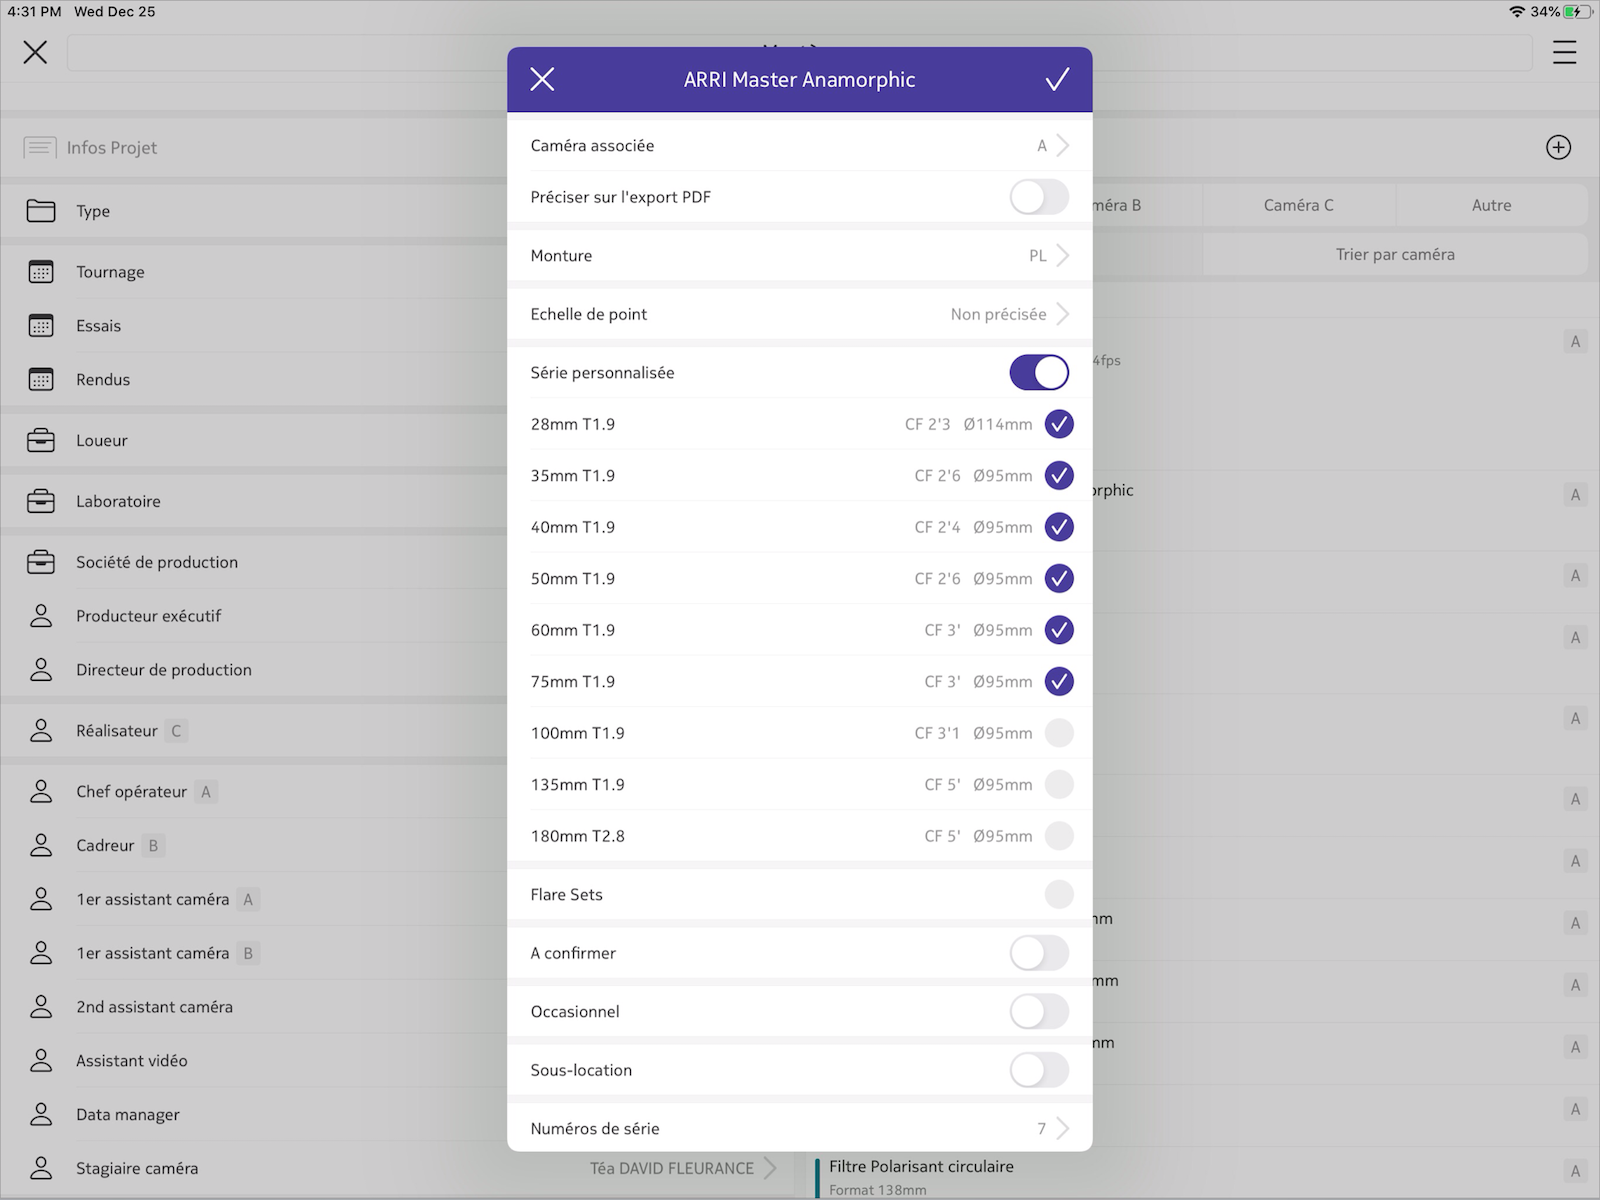Select the Flare Sets option
The height and width of the screenshot is (1200, 1600).
[1059, 895]
